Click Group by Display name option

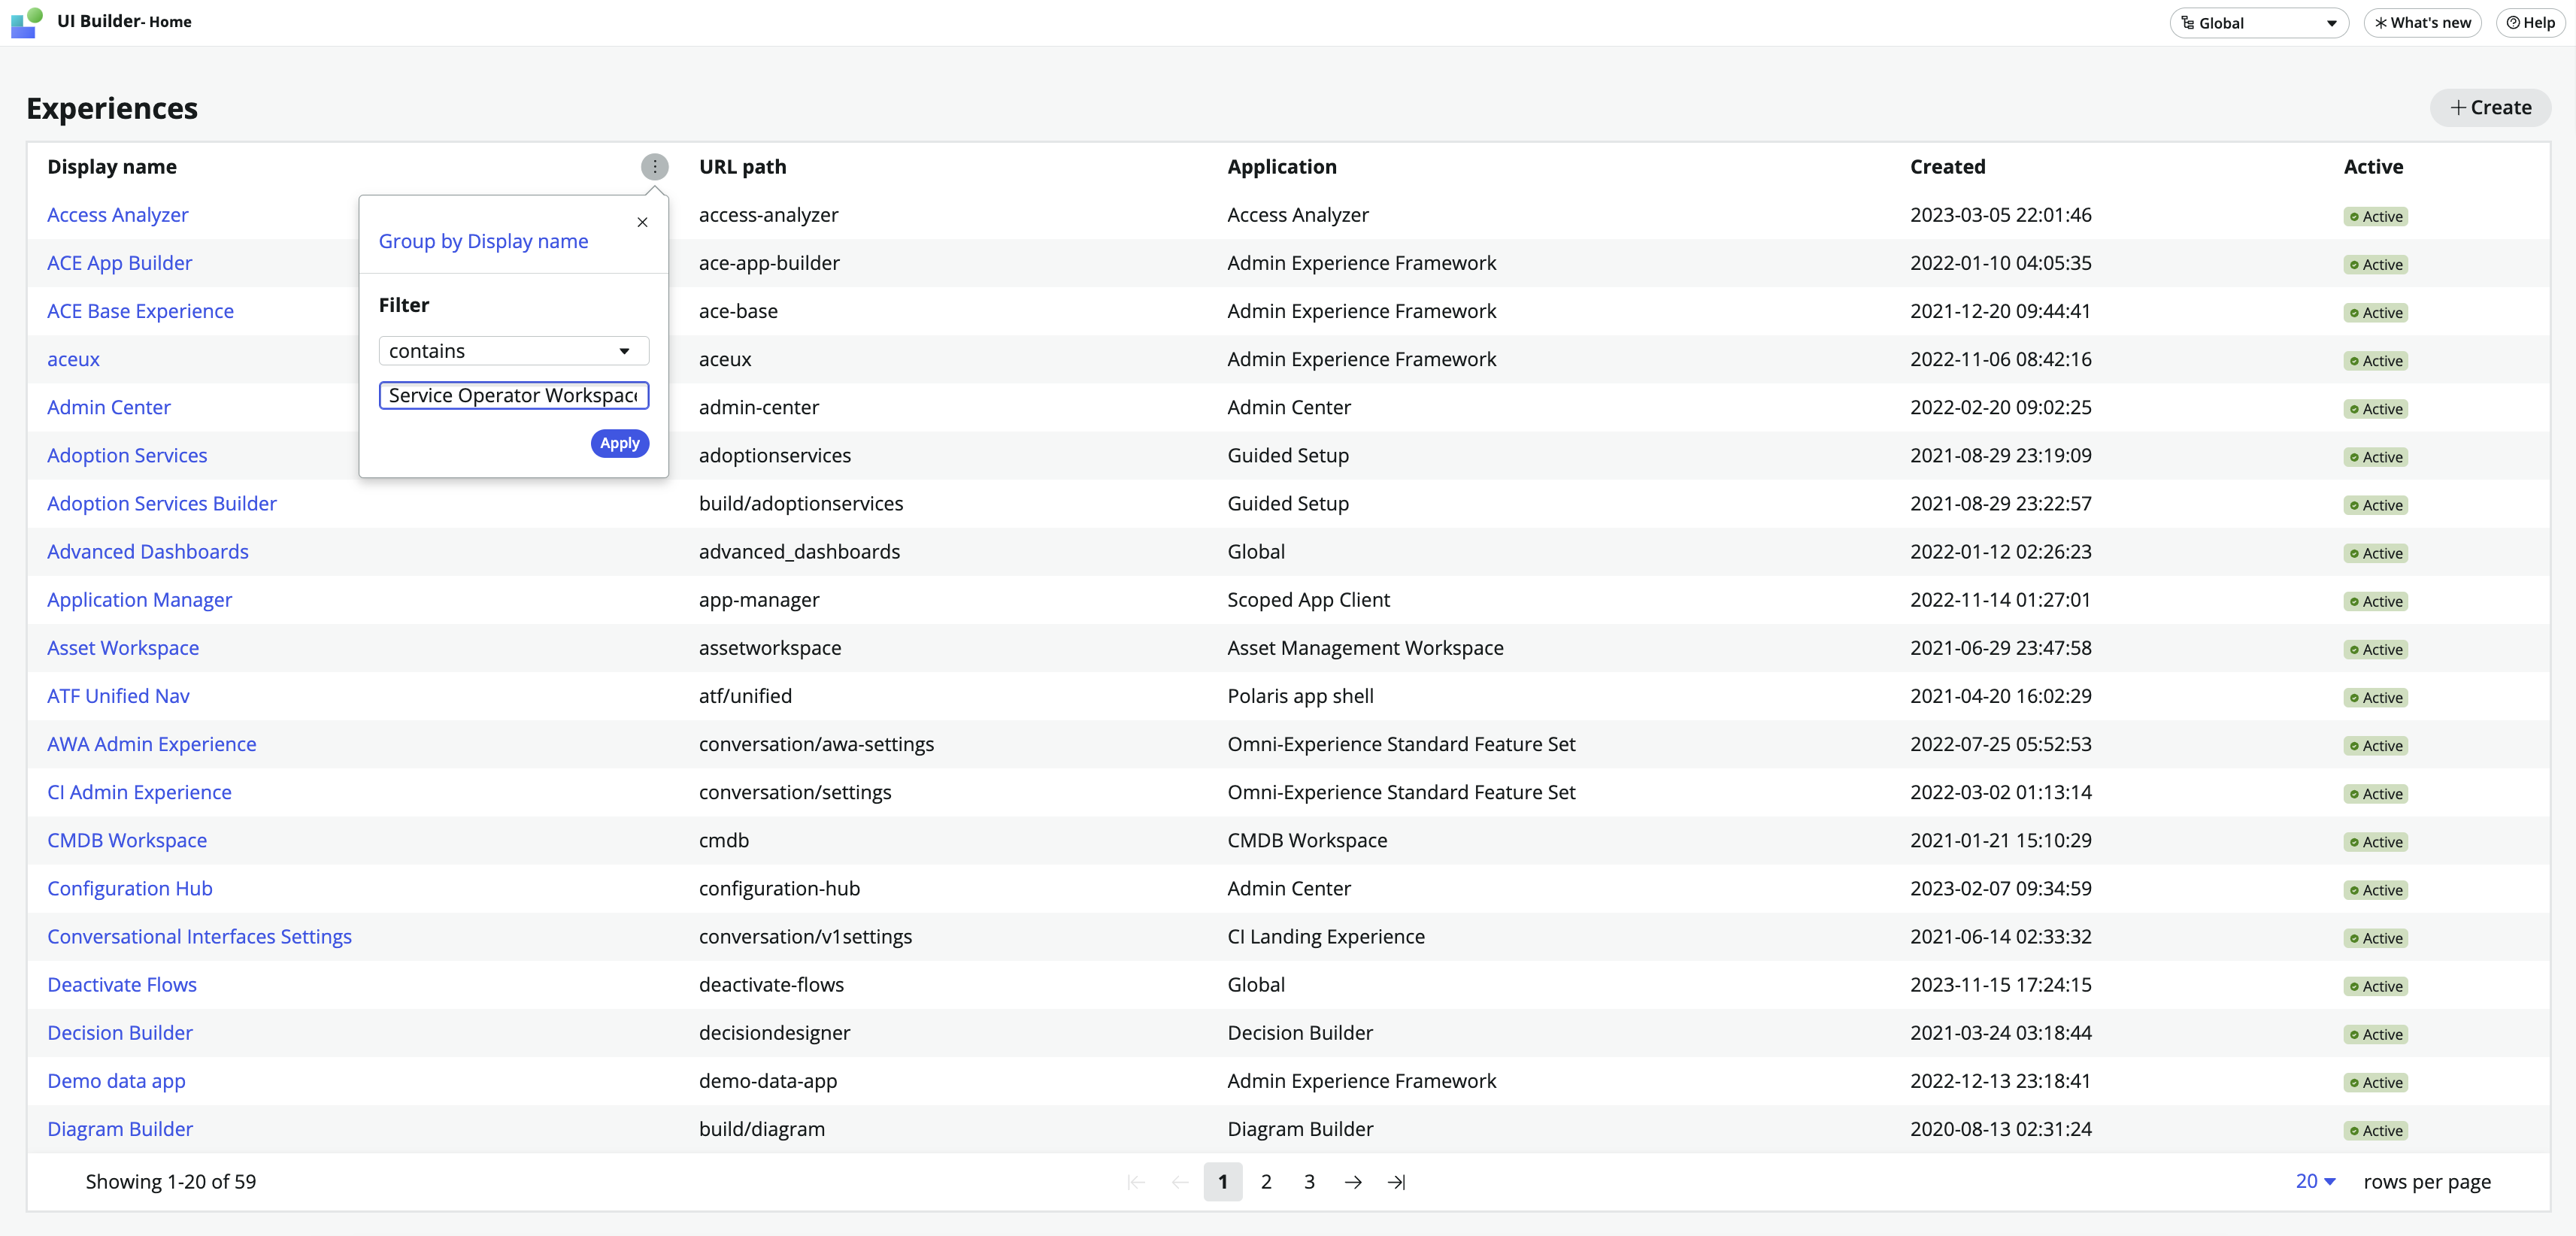point(483,241)
